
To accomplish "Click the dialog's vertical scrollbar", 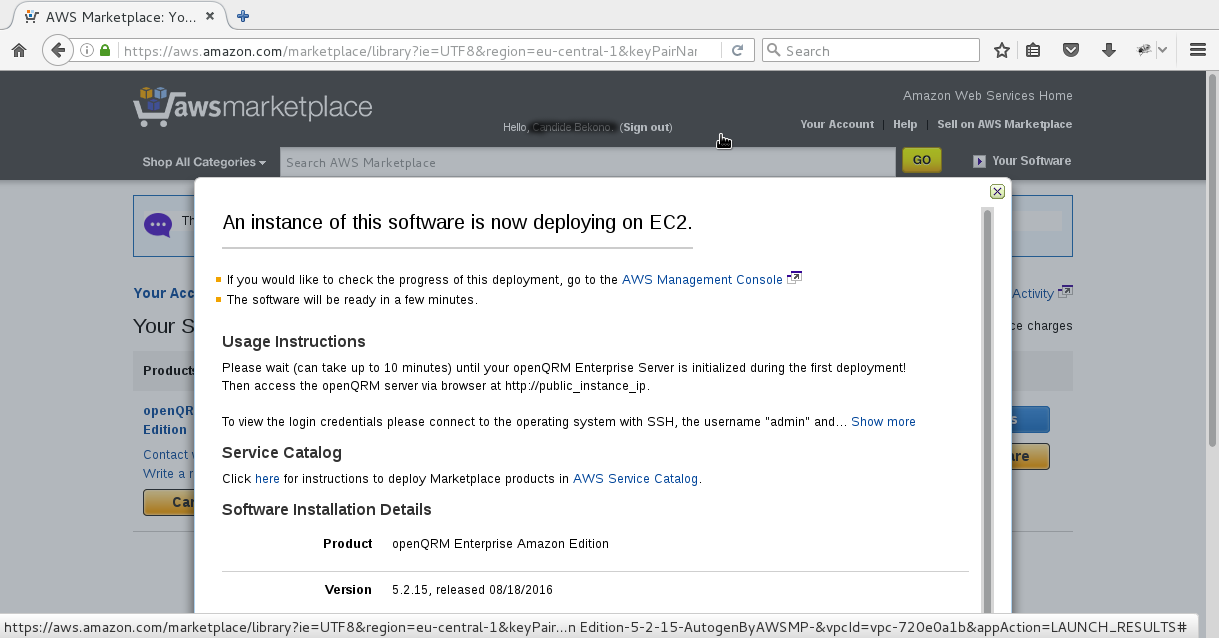I will coord(988,409).
